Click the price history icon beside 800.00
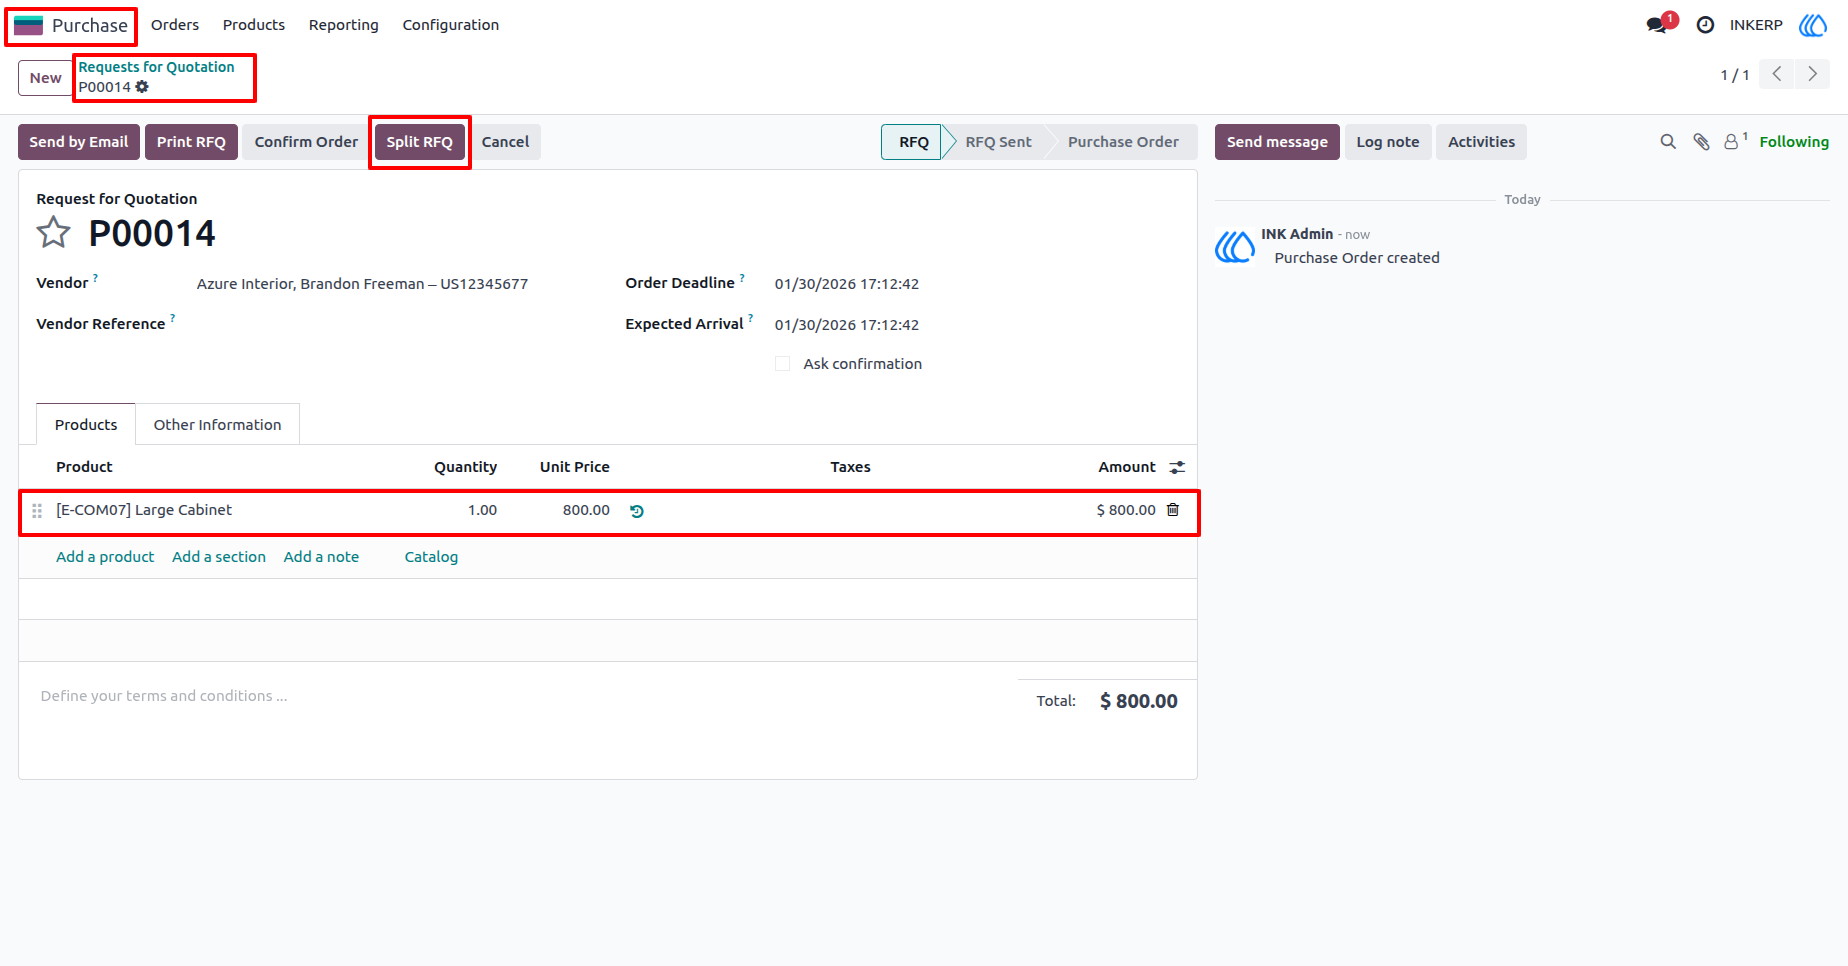 637,511
